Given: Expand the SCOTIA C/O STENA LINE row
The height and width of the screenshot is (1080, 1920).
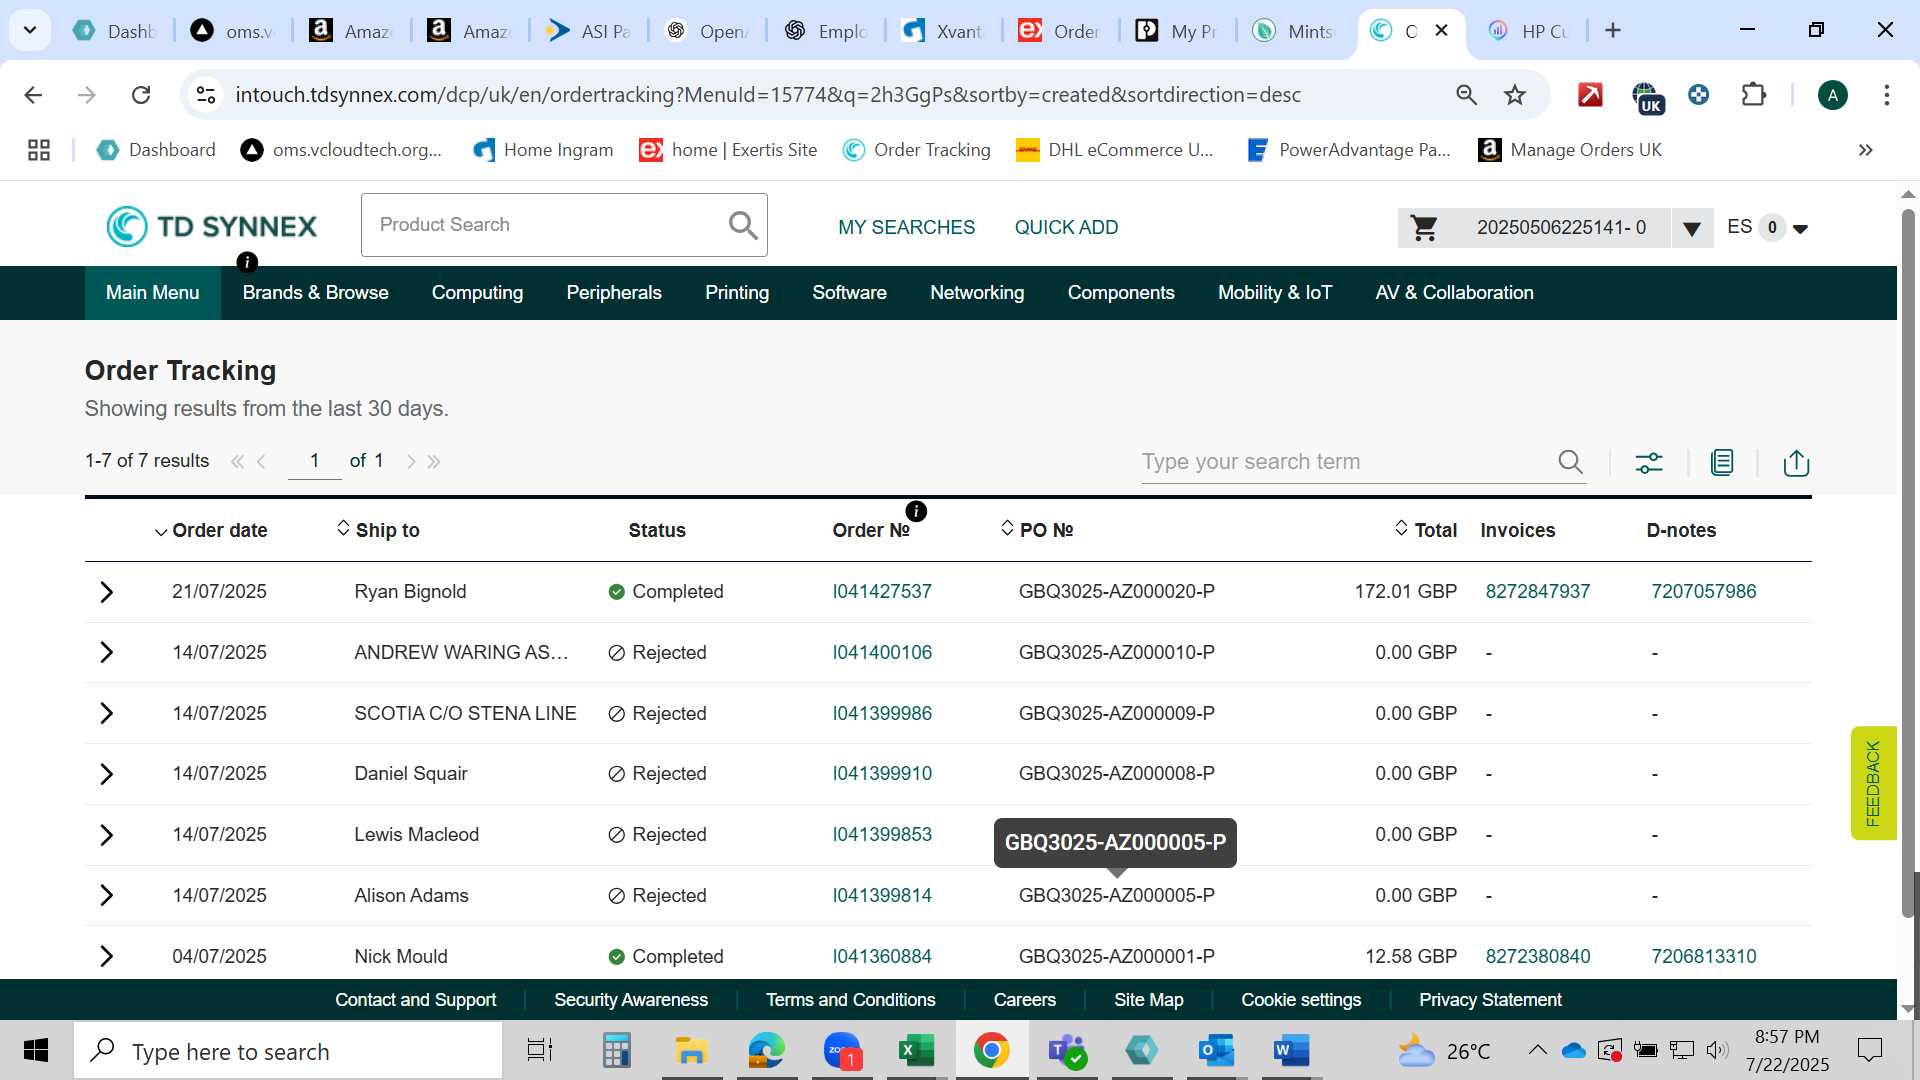Looking at the screenshot, I should pyautogui.click(x=107, y=713).
